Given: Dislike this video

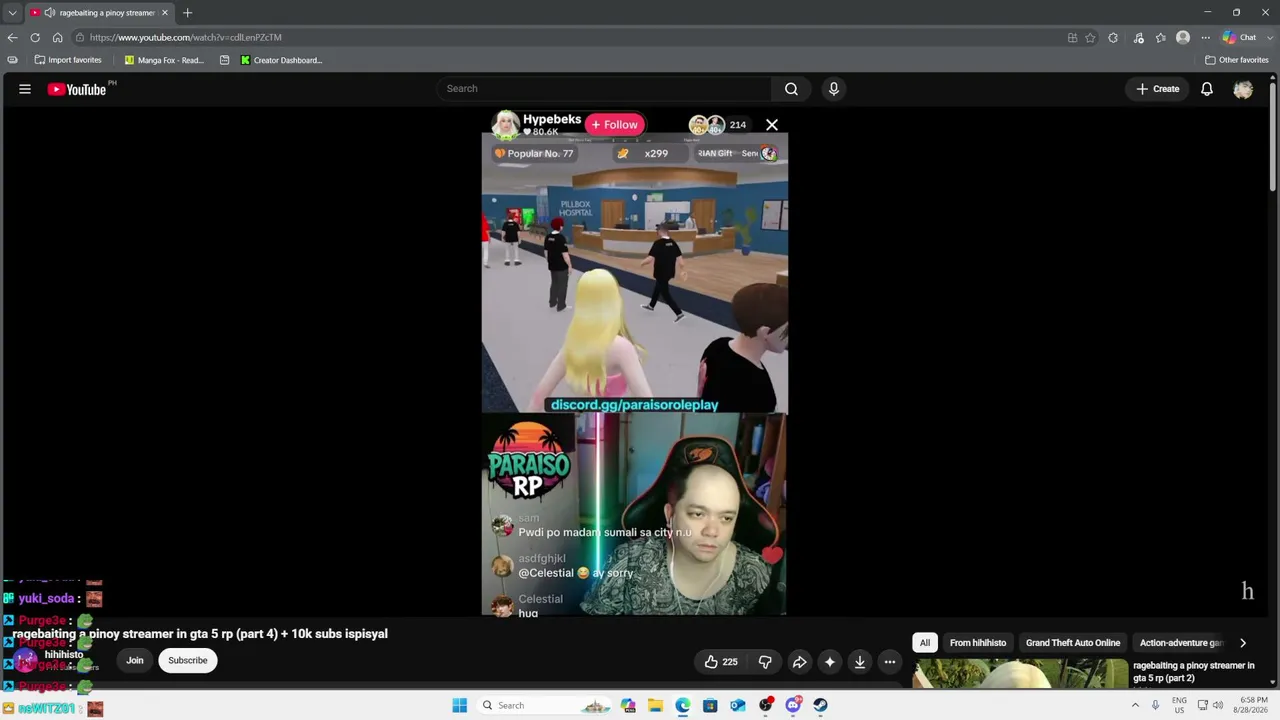Looking at the screenshot, I should coord(765,661).
